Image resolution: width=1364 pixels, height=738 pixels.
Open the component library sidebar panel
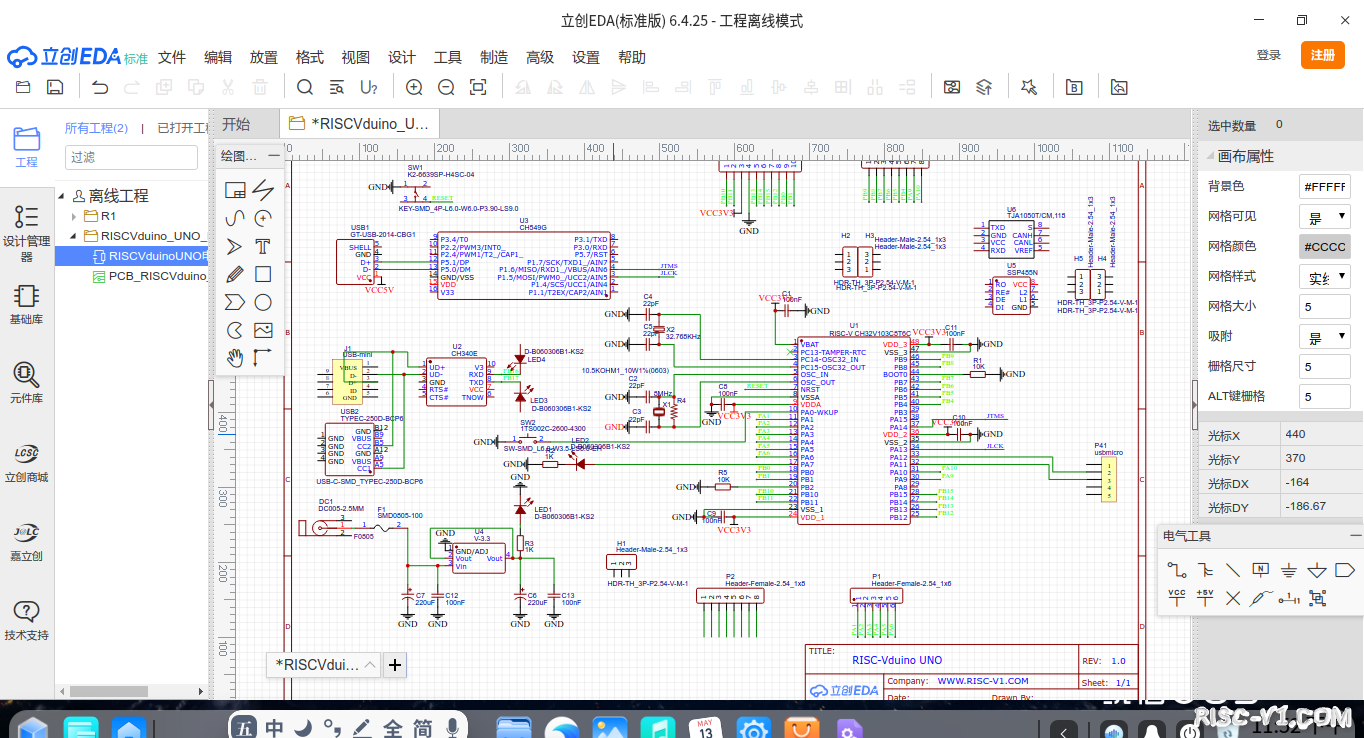point(27,382)
